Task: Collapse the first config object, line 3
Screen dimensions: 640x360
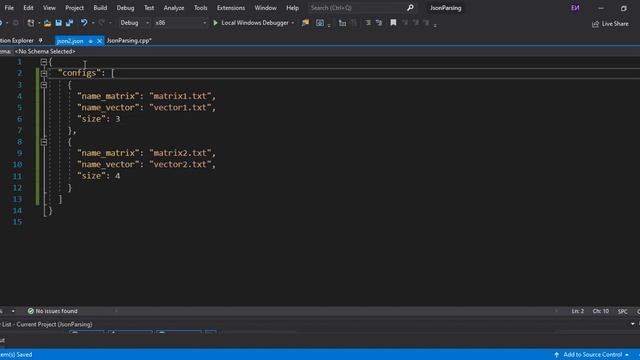Action: (x=44, y=85)
